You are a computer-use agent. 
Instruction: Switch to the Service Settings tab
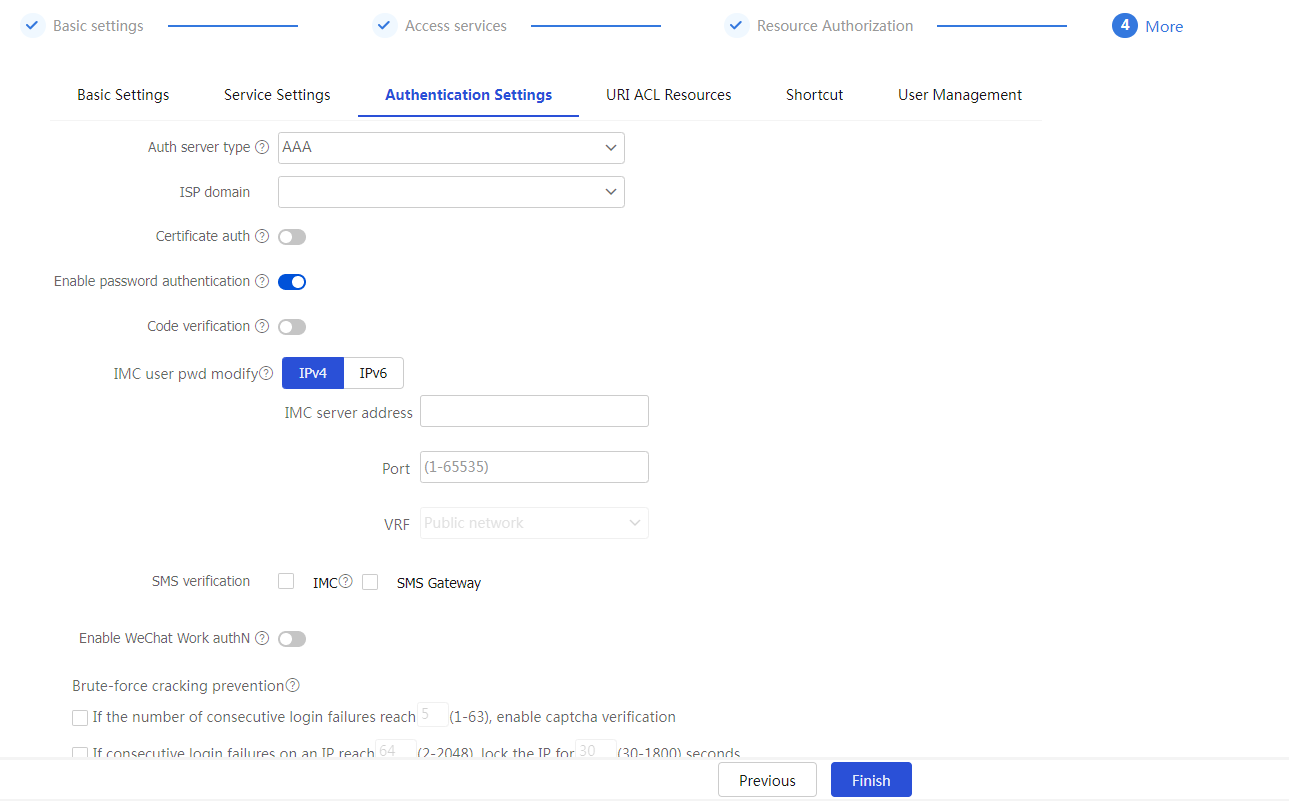point(277,95)
